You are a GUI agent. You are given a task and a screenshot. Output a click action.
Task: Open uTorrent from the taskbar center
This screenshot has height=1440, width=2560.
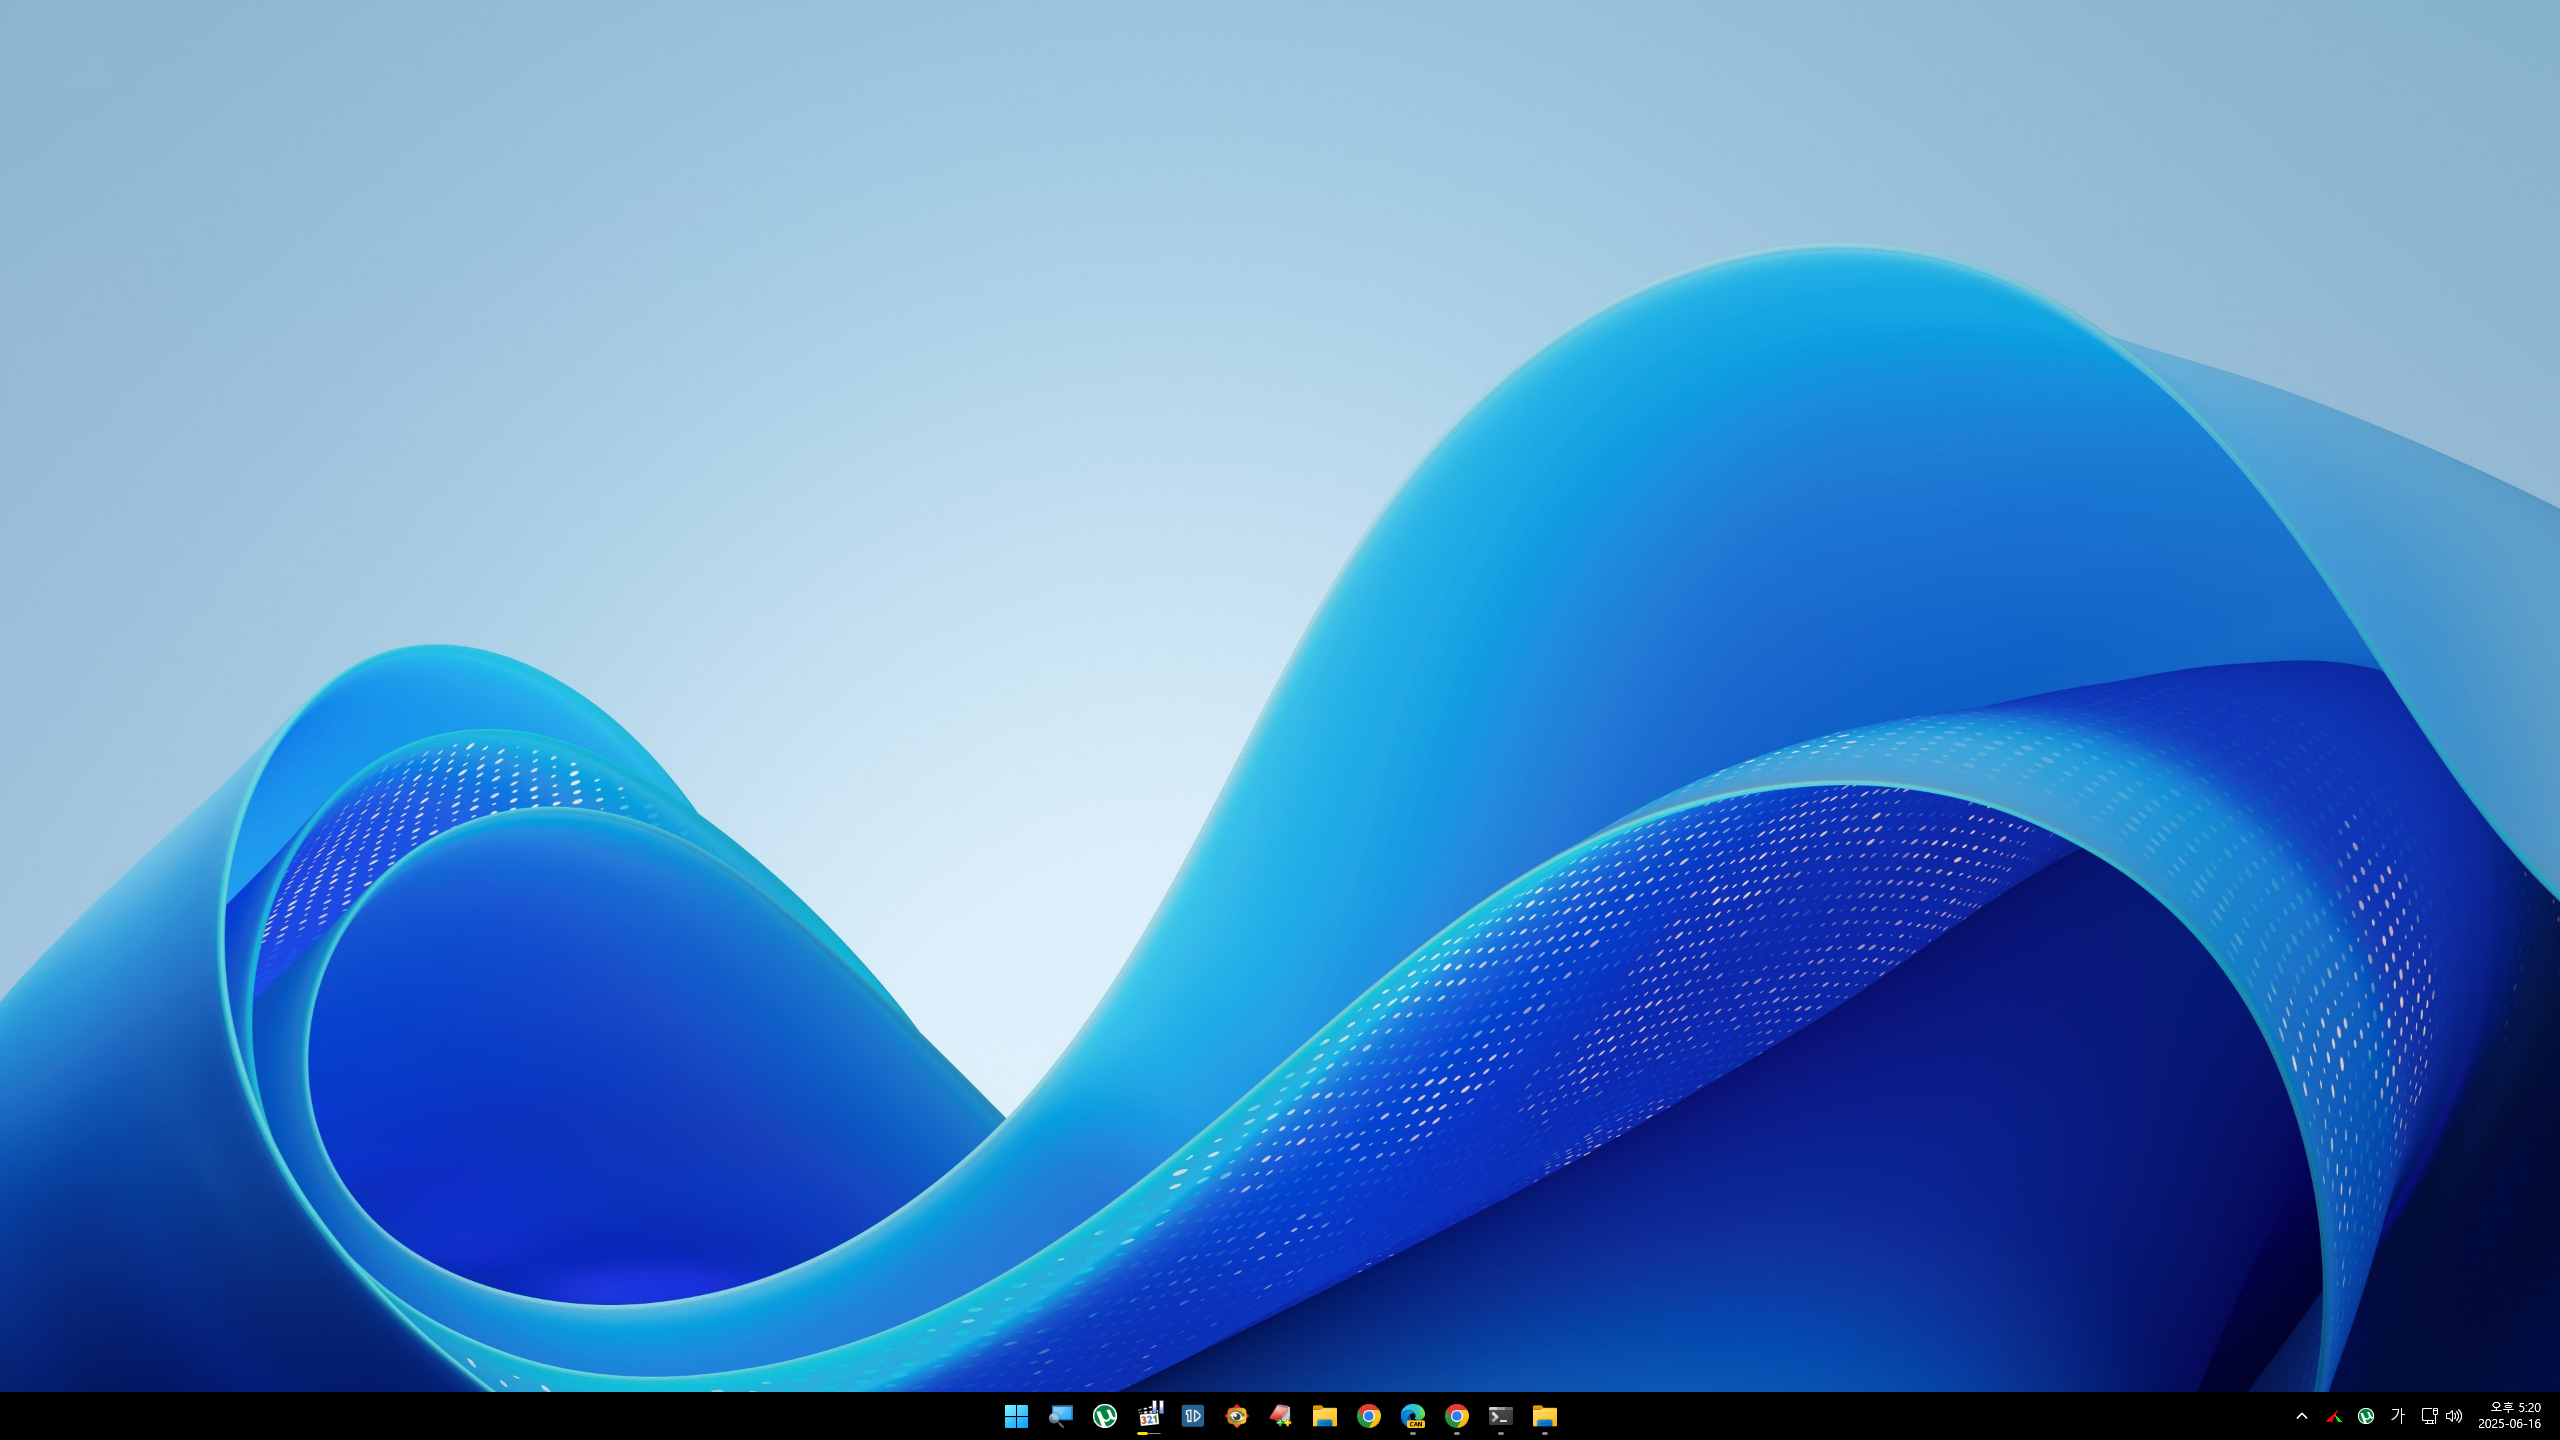click(x=1104, y=1416)
